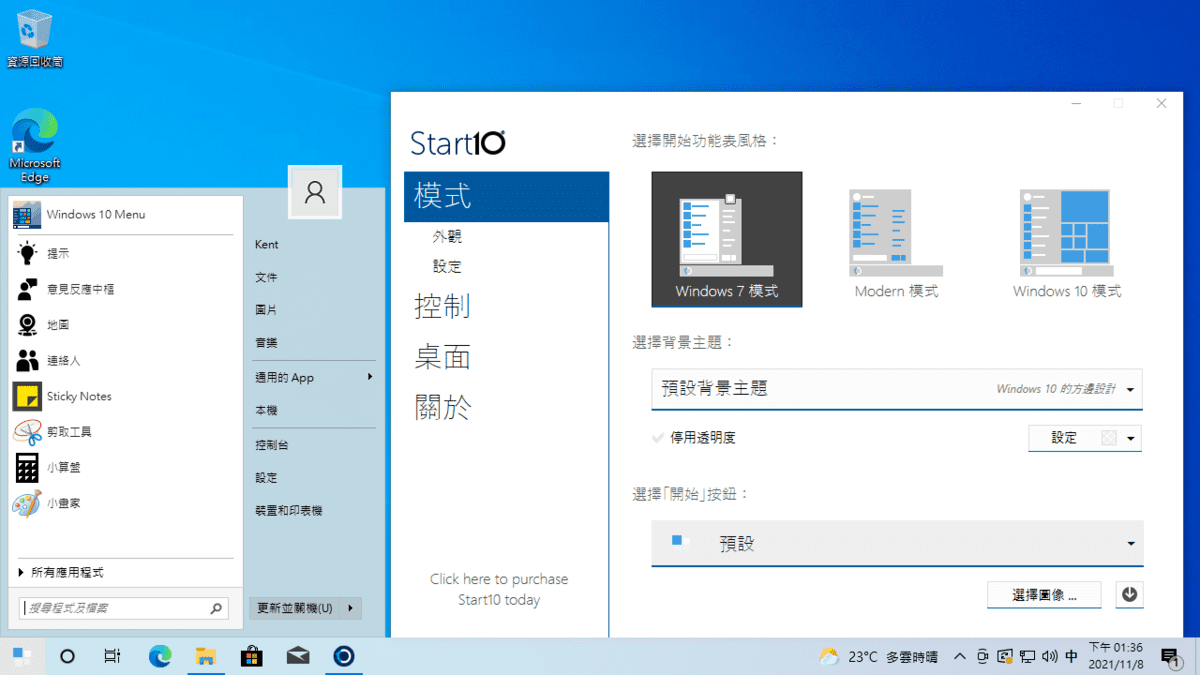Click the user account icon above Kent
The height and width of the screenshot is (675, 1200).
[314, 192]
